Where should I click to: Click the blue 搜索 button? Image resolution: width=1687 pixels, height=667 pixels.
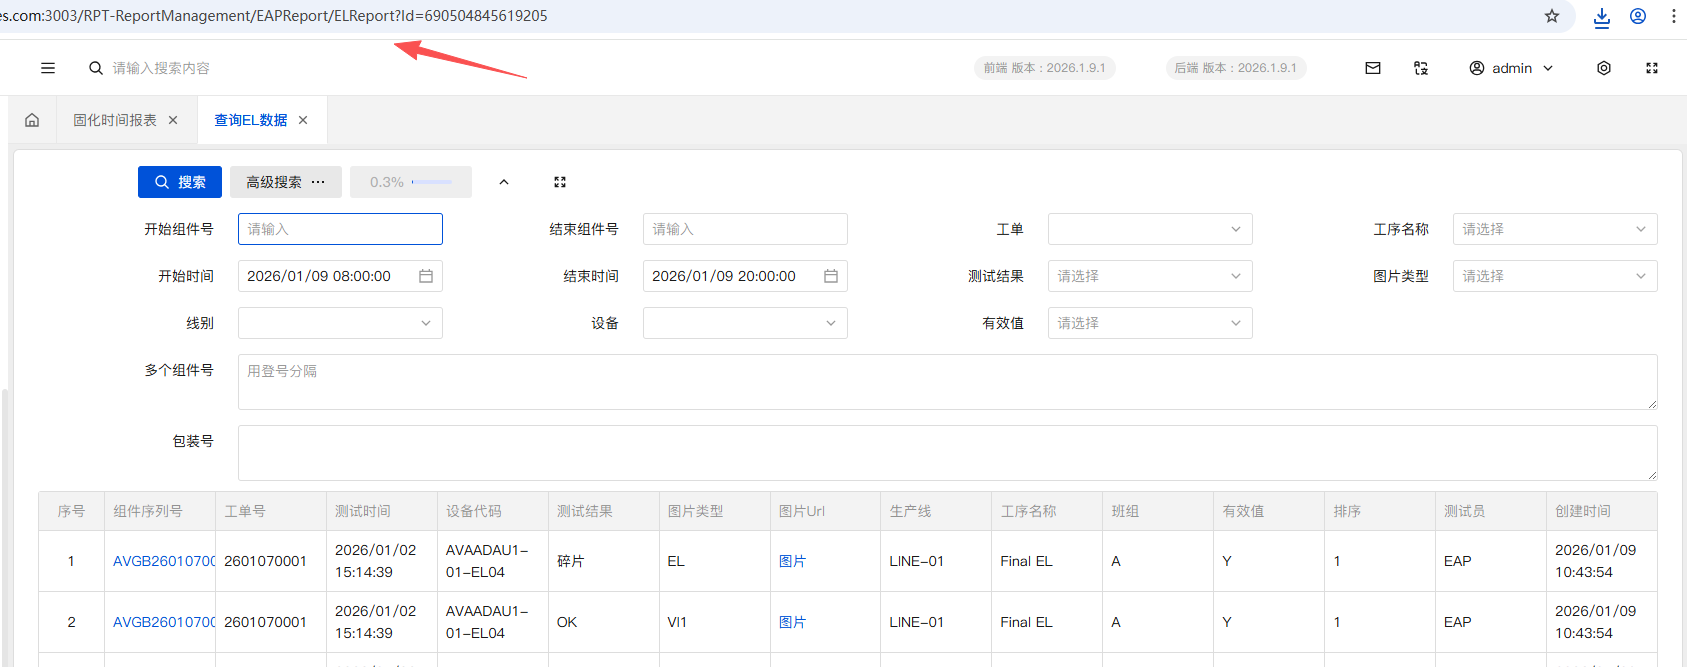coord(180,182)
